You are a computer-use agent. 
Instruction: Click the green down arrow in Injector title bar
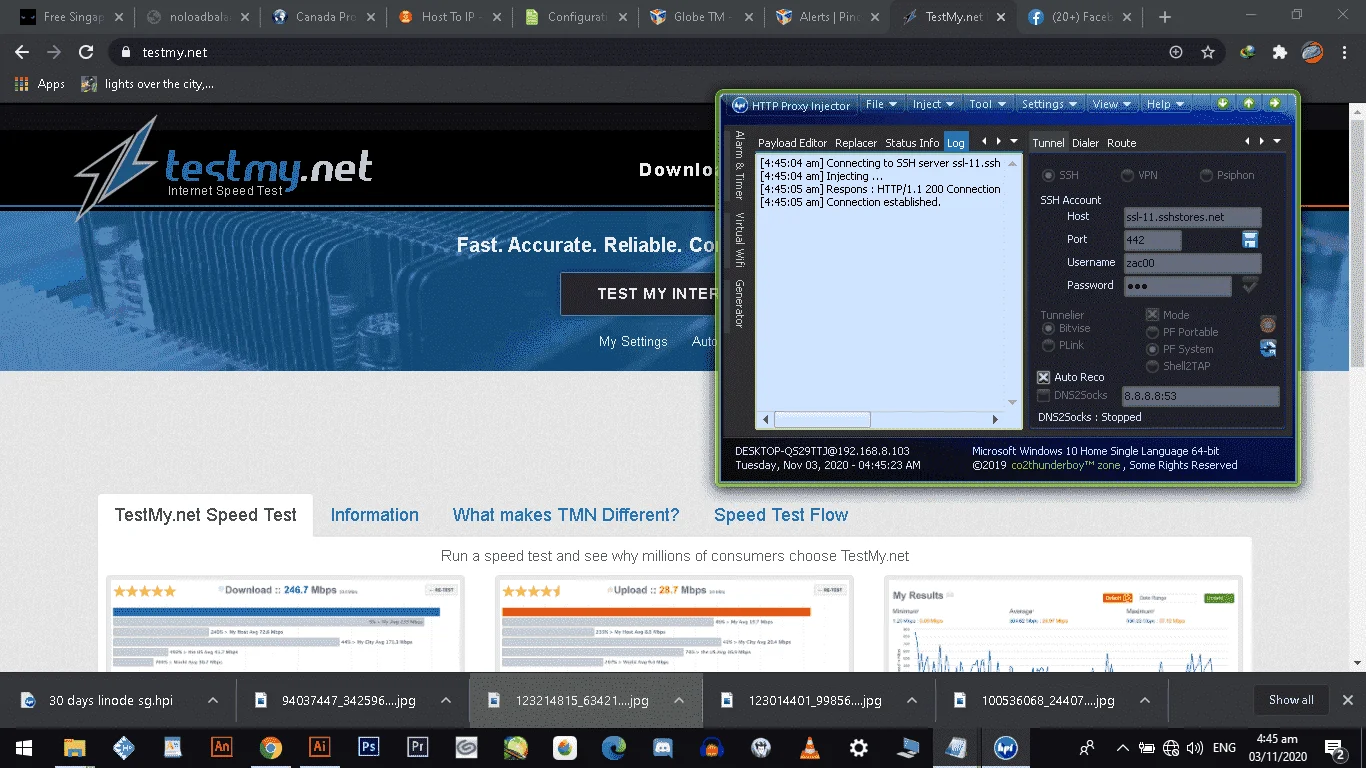(x=1222, y=103)
